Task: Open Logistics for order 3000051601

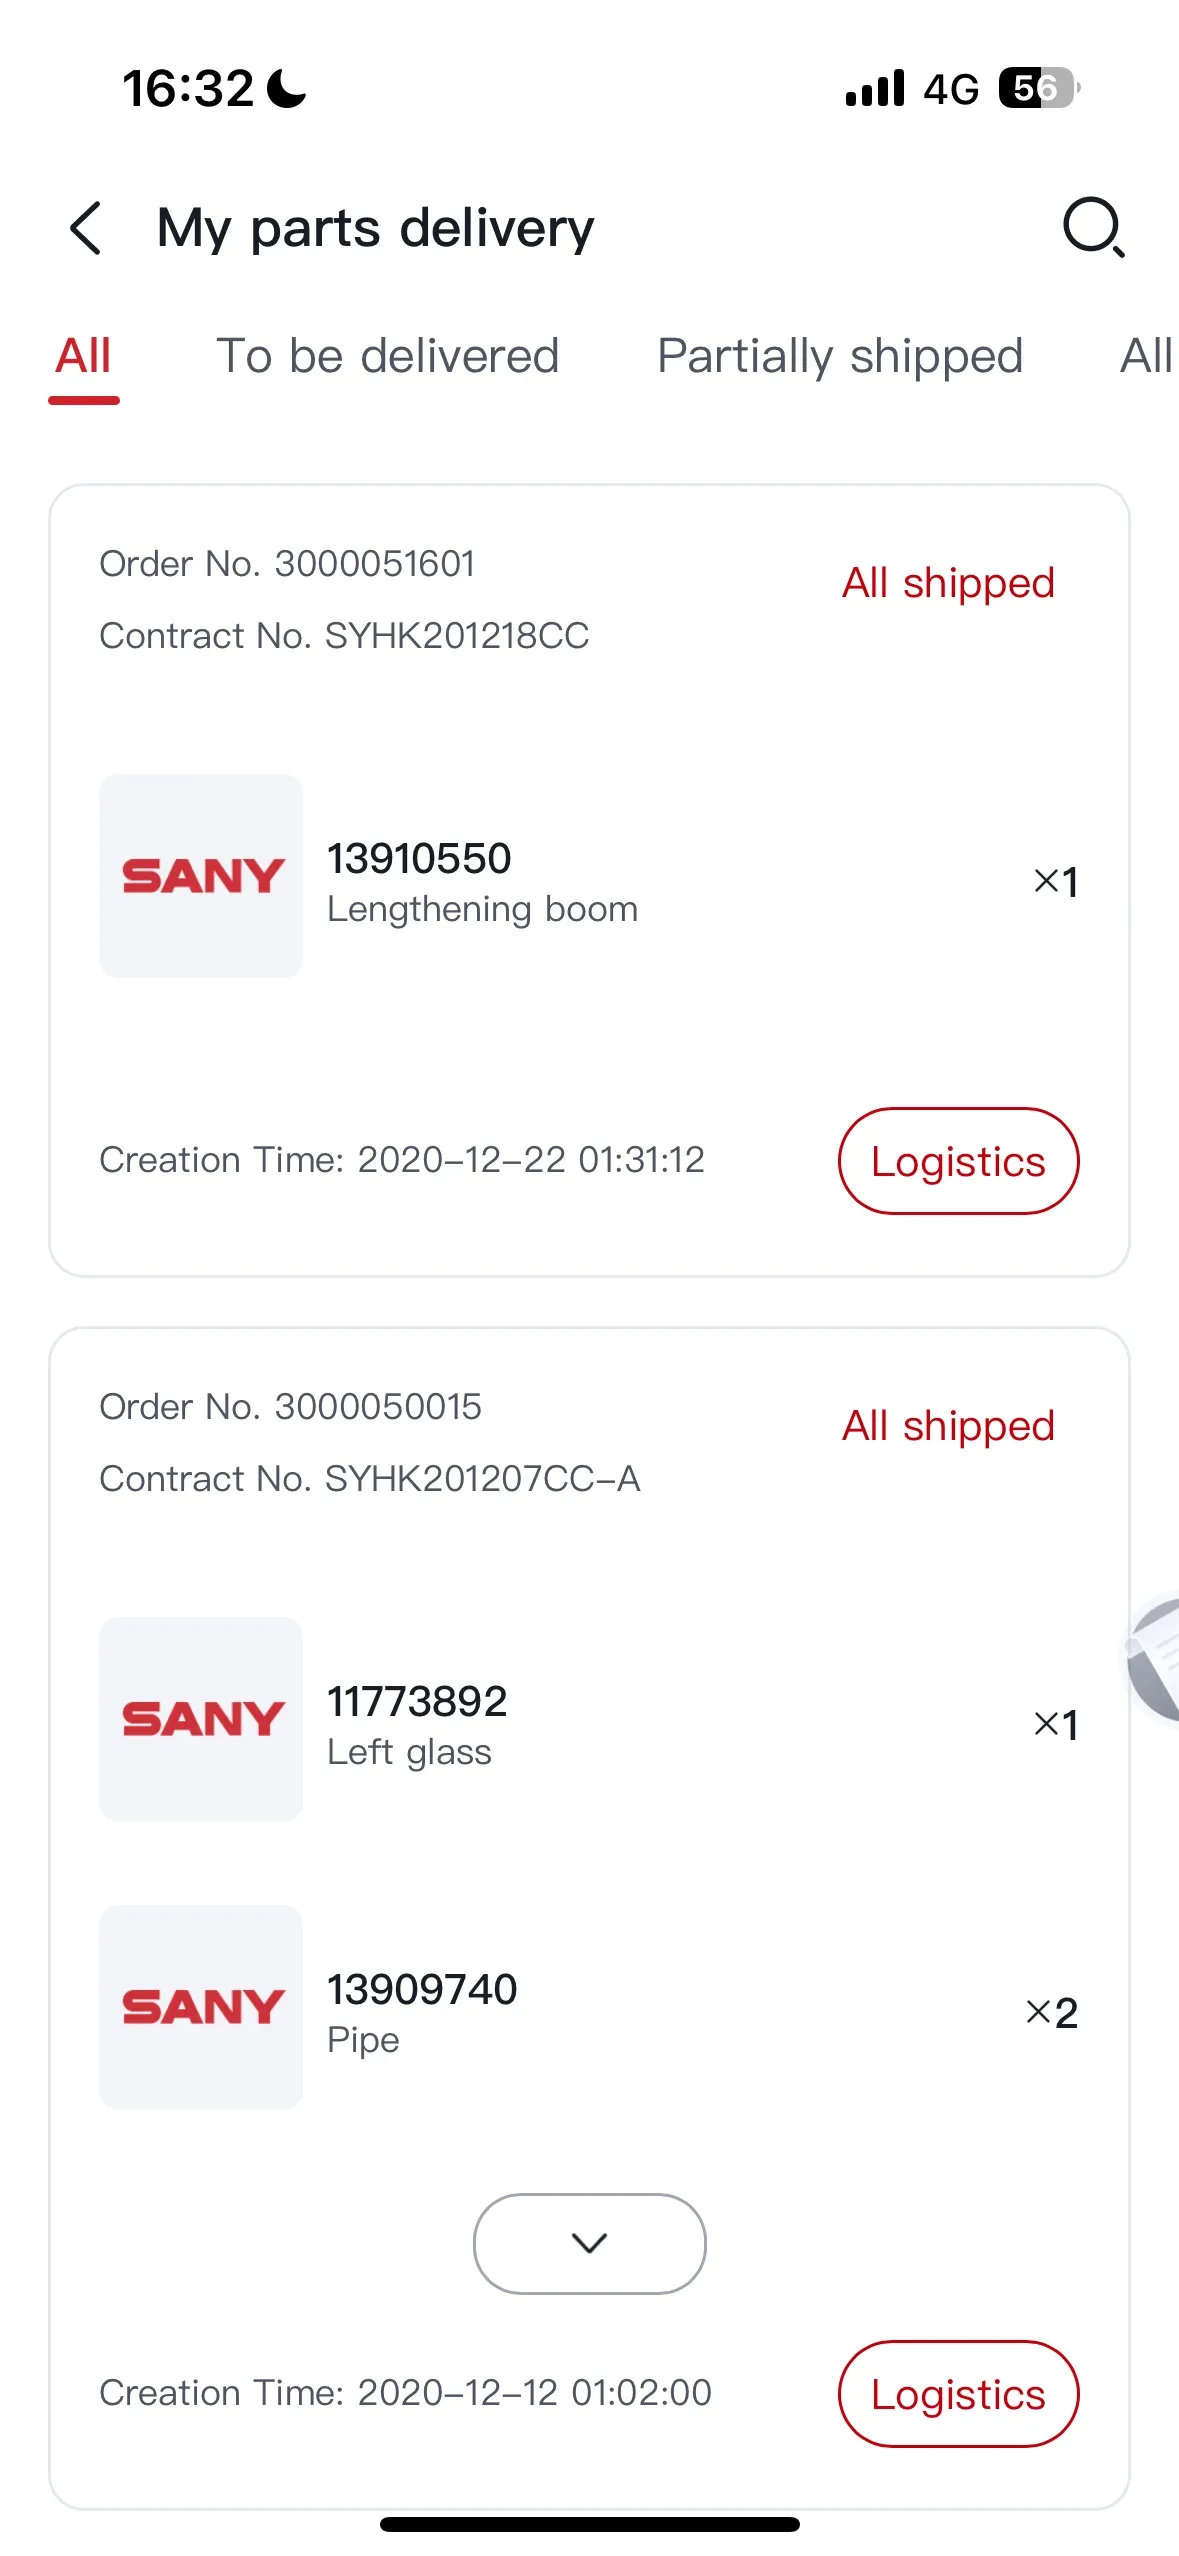Action: point(957,1161)
